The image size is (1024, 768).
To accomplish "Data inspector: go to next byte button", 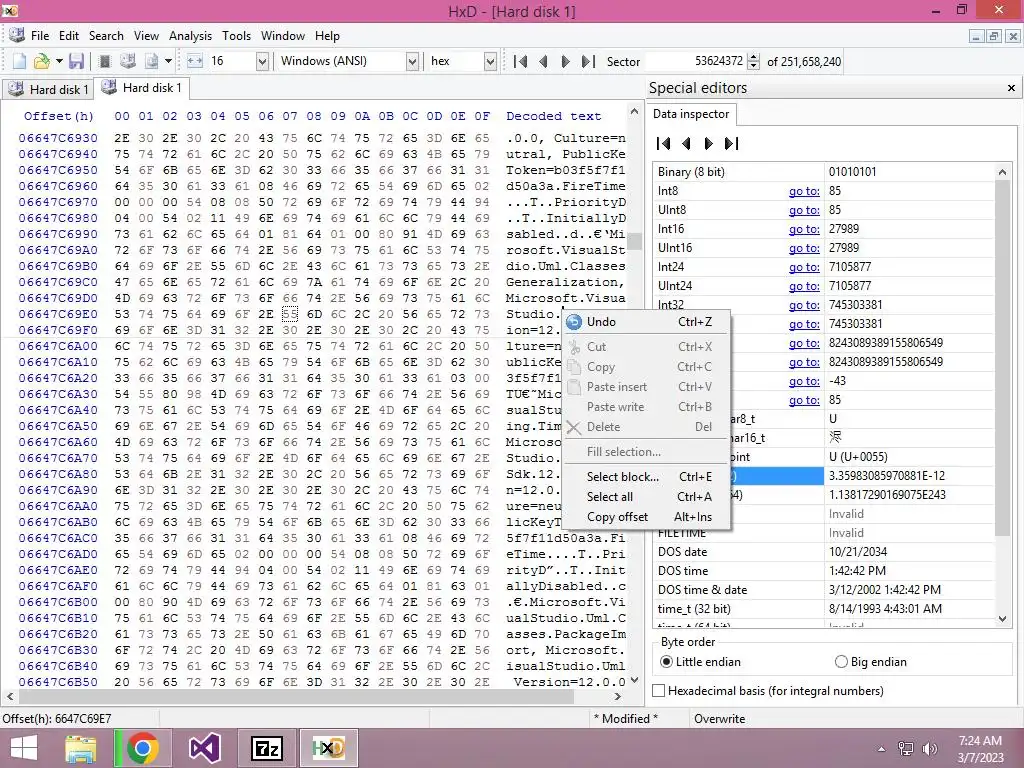I will click(x=709, y=144).
